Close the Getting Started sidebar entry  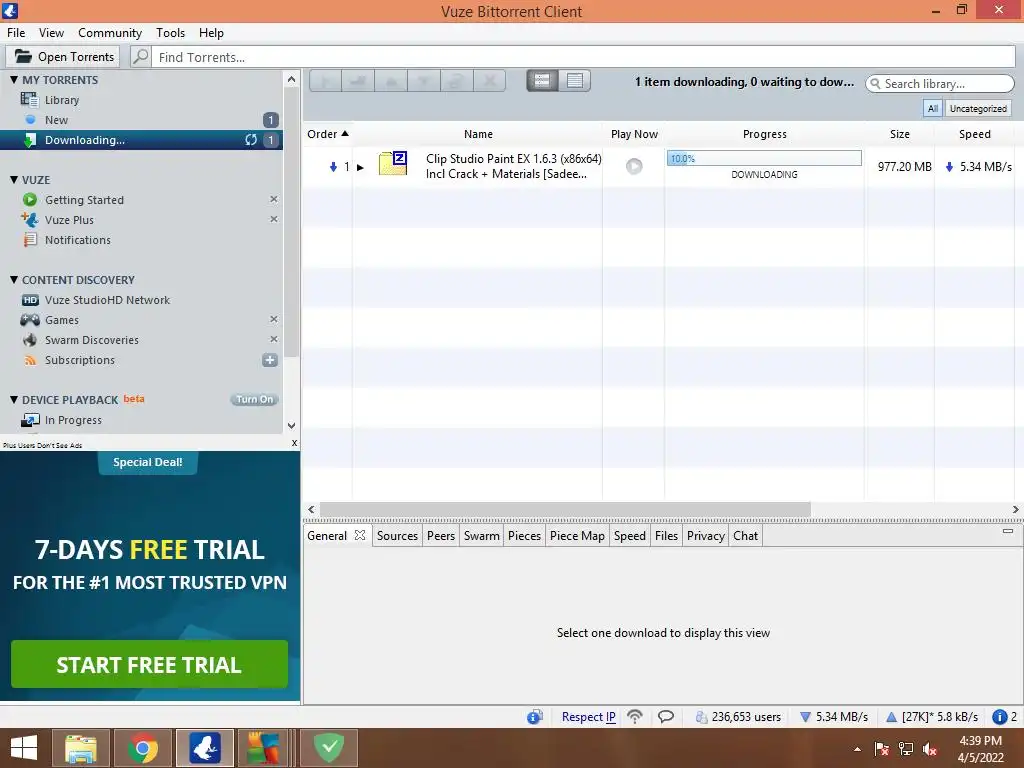click(274, 199)
